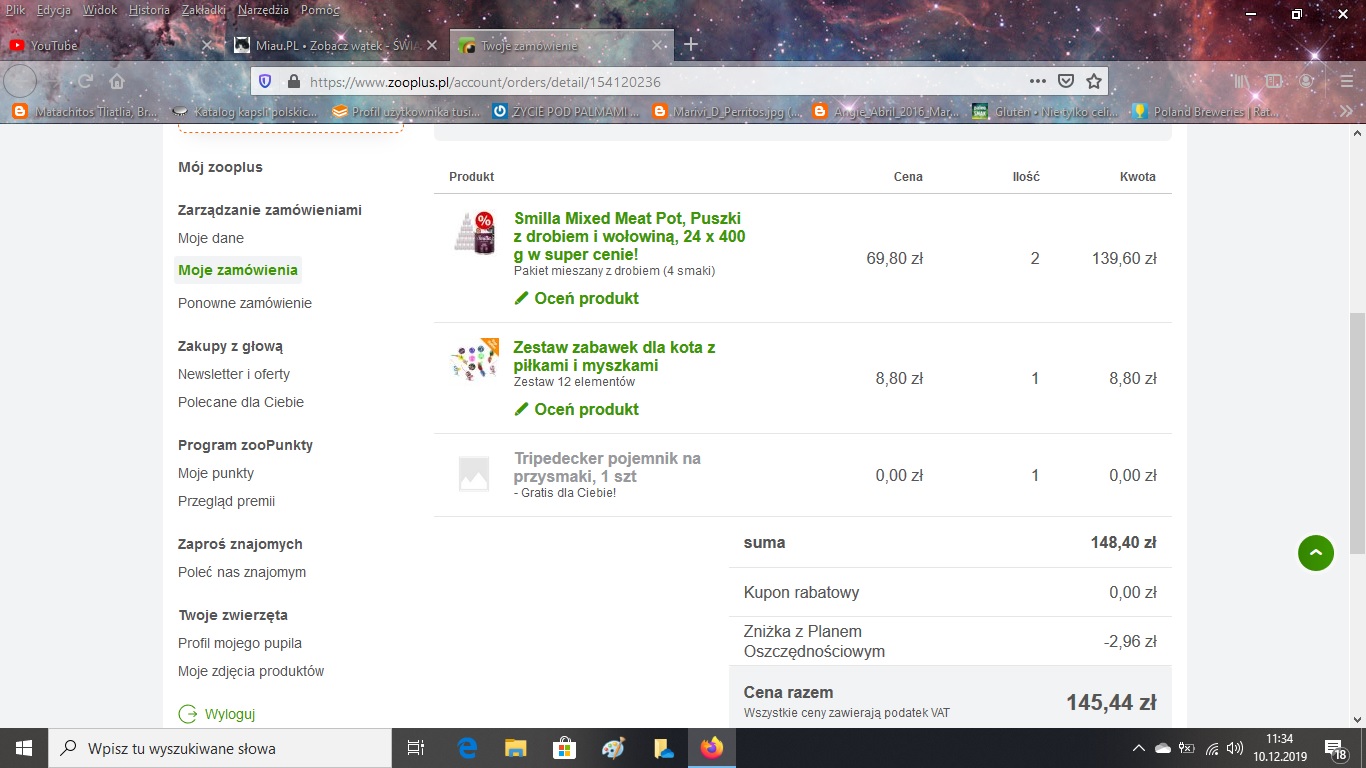Click the green scroll-to-top arrow button
1366x768 pixels.
click(1316, 553)
